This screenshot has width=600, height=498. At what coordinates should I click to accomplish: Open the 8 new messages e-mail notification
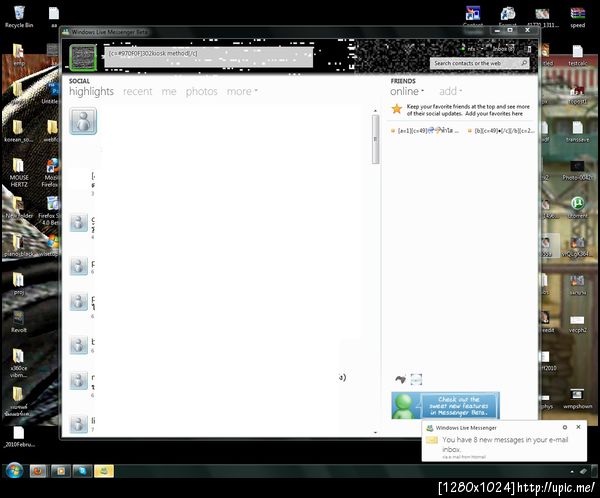tap(505, 444)
